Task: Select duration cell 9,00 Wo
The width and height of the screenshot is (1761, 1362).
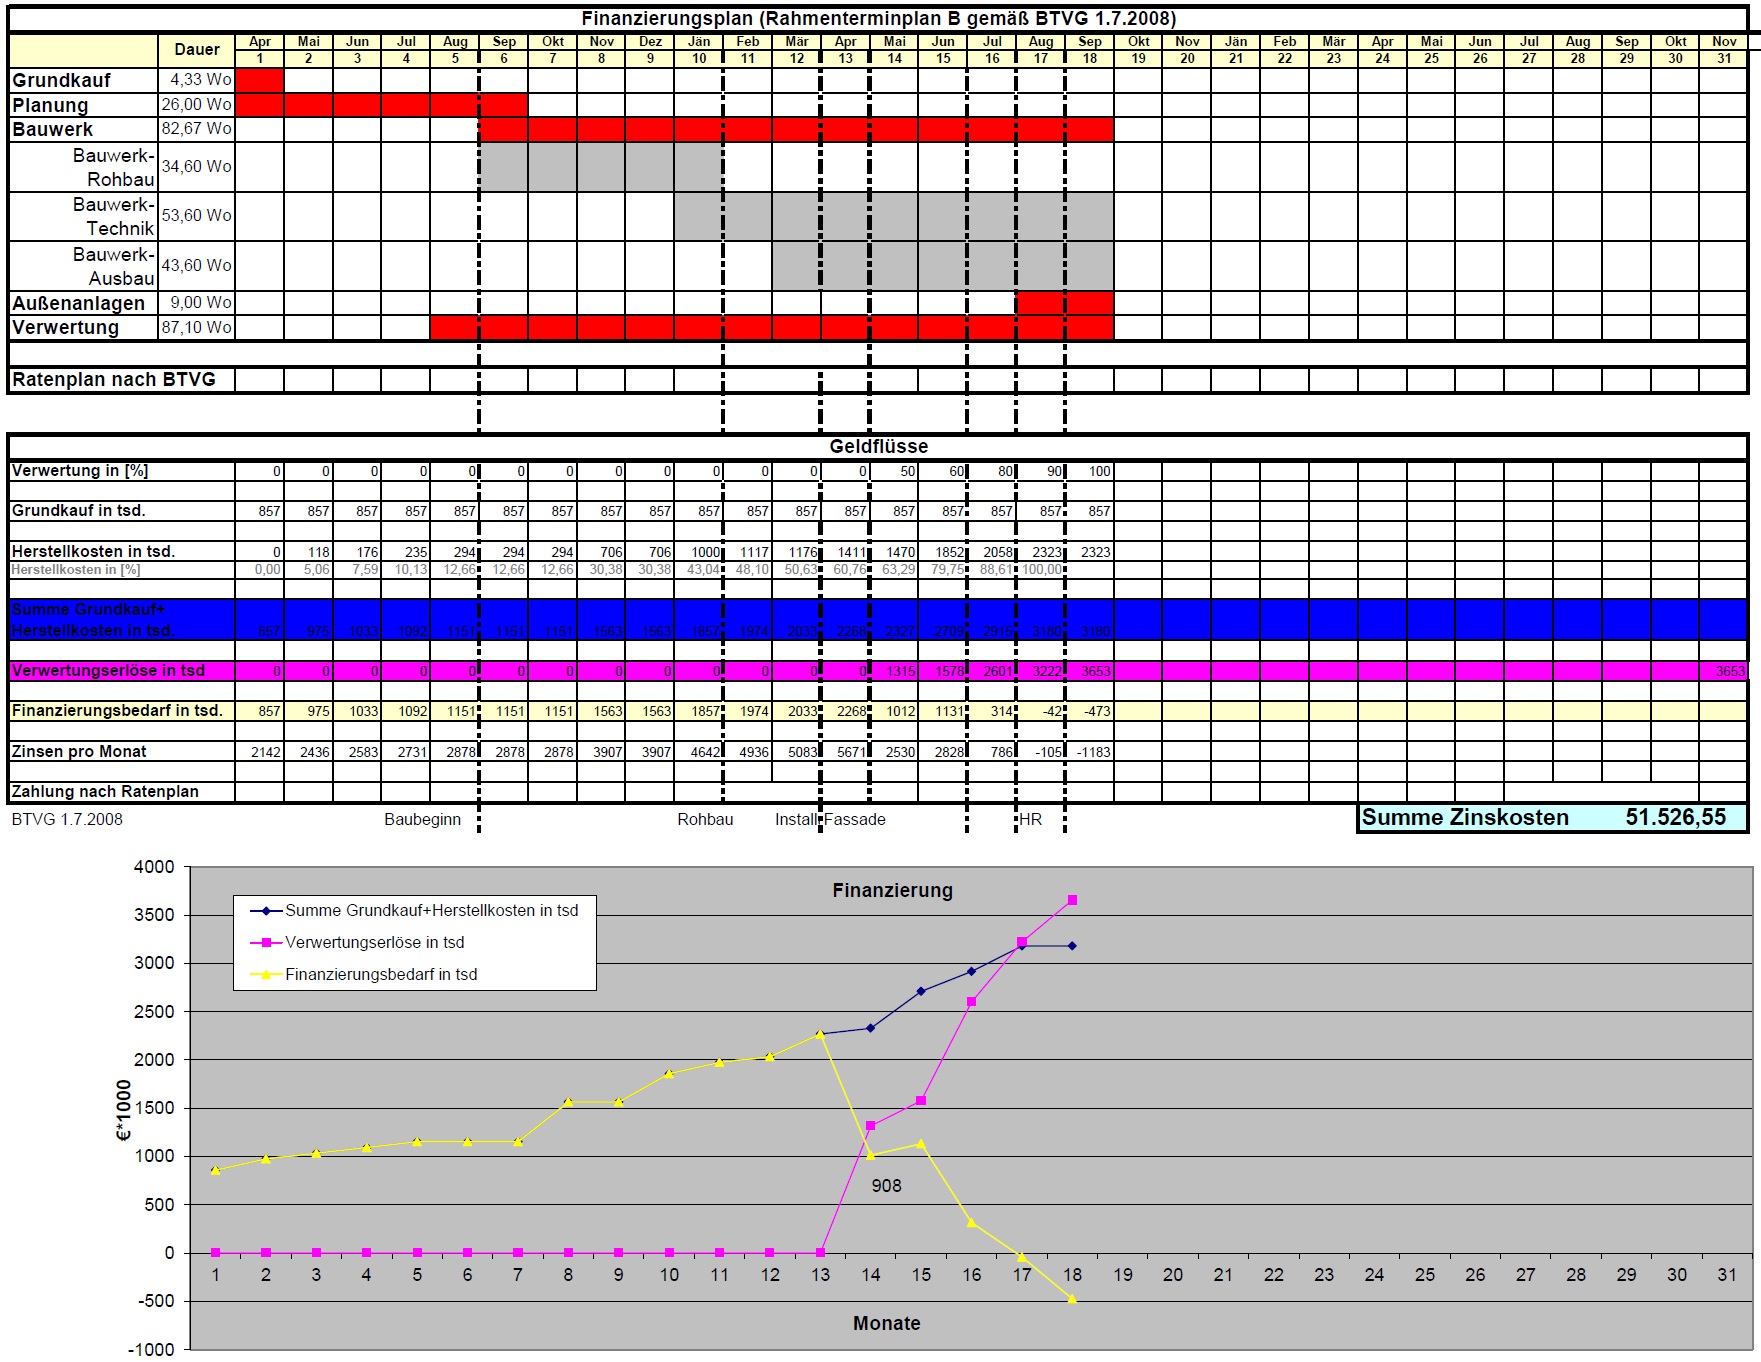Action: click(197, 303)
